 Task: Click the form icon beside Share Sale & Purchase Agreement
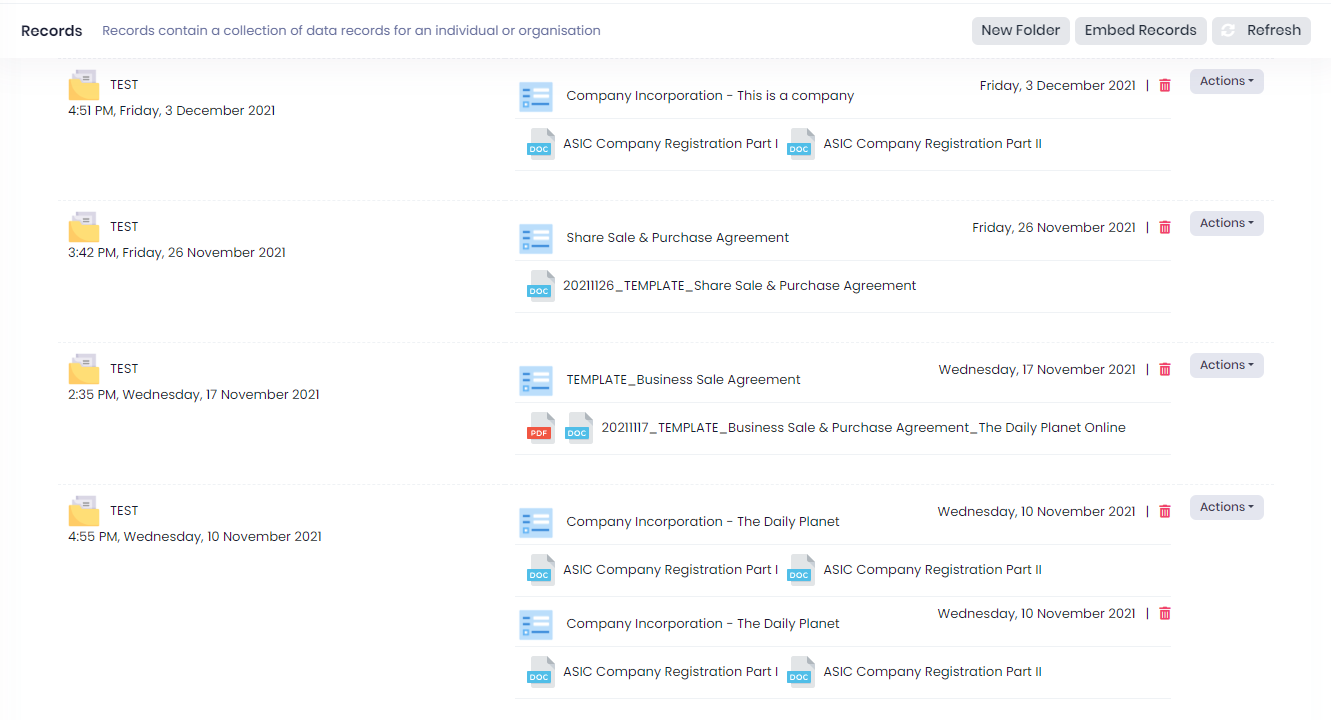(536, 238)
